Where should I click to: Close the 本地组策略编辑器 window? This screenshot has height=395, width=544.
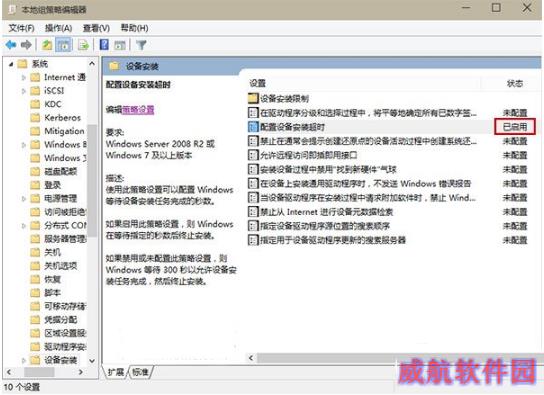tap(527, 7)
